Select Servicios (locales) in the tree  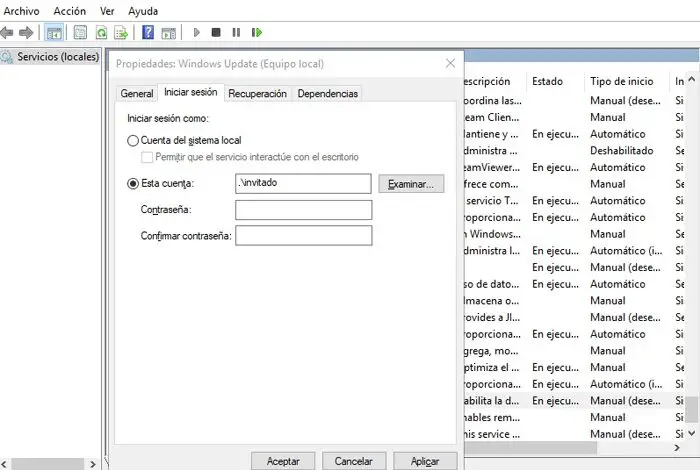58,57
